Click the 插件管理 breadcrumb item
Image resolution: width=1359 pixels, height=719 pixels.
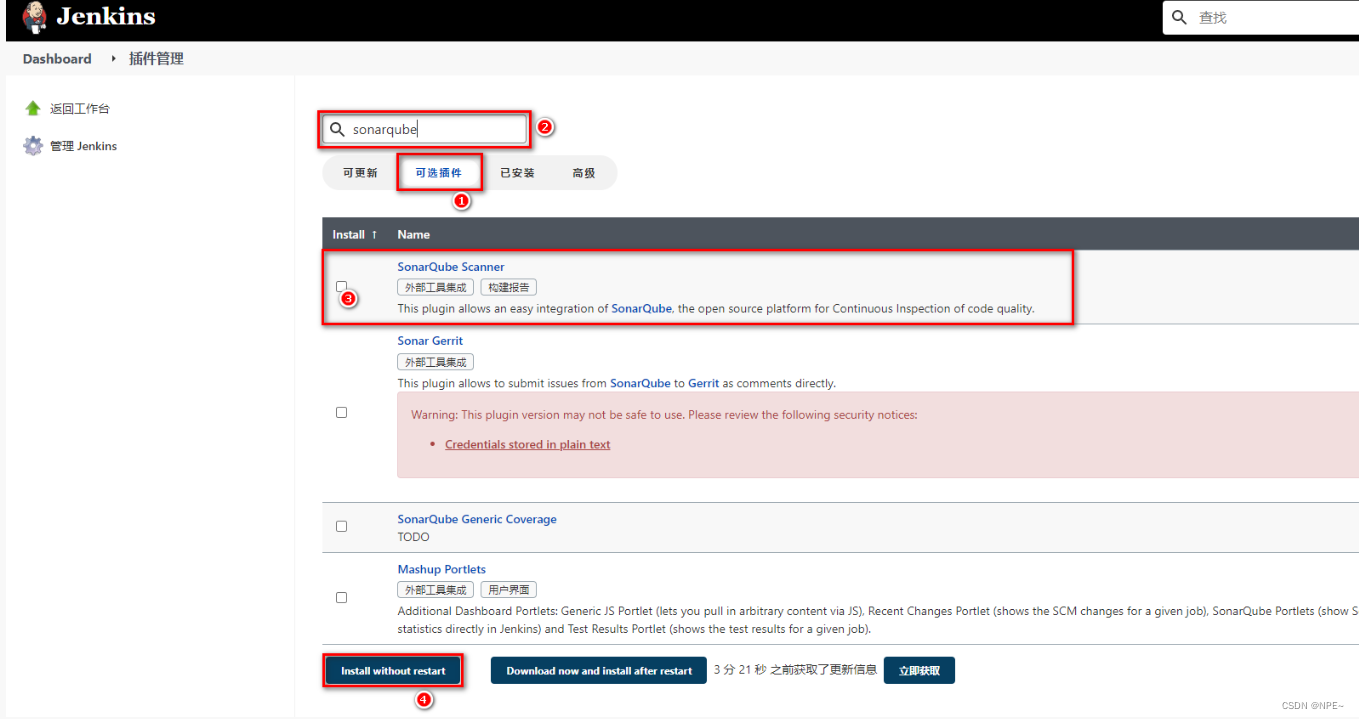pyautogui.click(x=156, y=59)
